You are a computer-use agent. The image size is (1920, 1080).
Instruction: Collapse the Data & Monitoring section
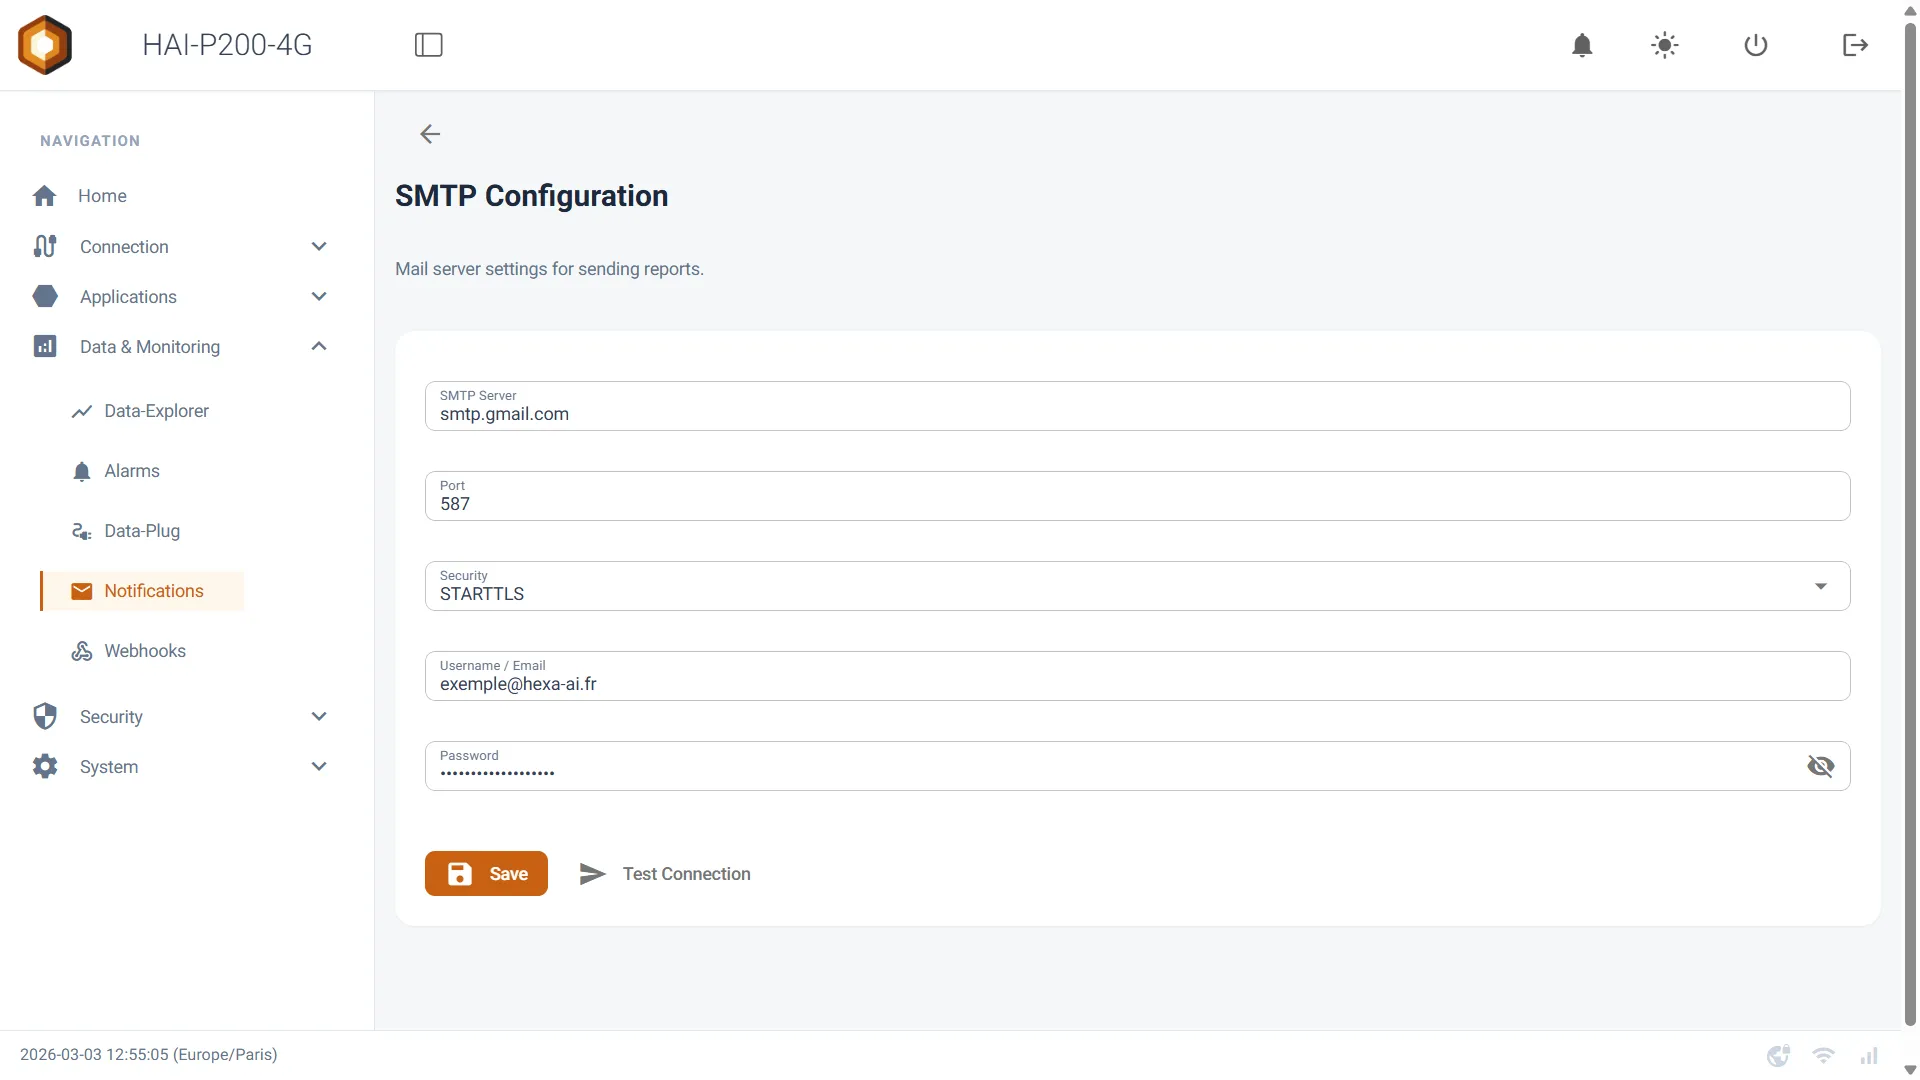point(319,347)
